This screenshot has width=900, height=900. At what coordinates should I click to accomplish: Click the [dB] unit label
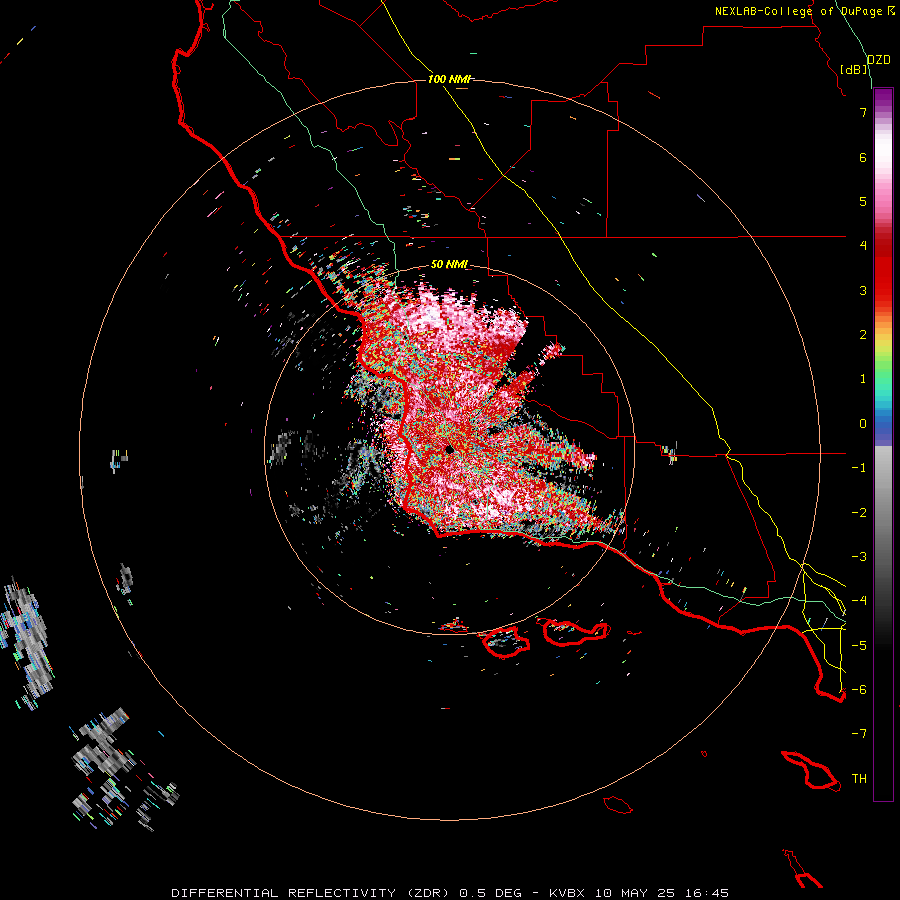click(x=854, y=69)
